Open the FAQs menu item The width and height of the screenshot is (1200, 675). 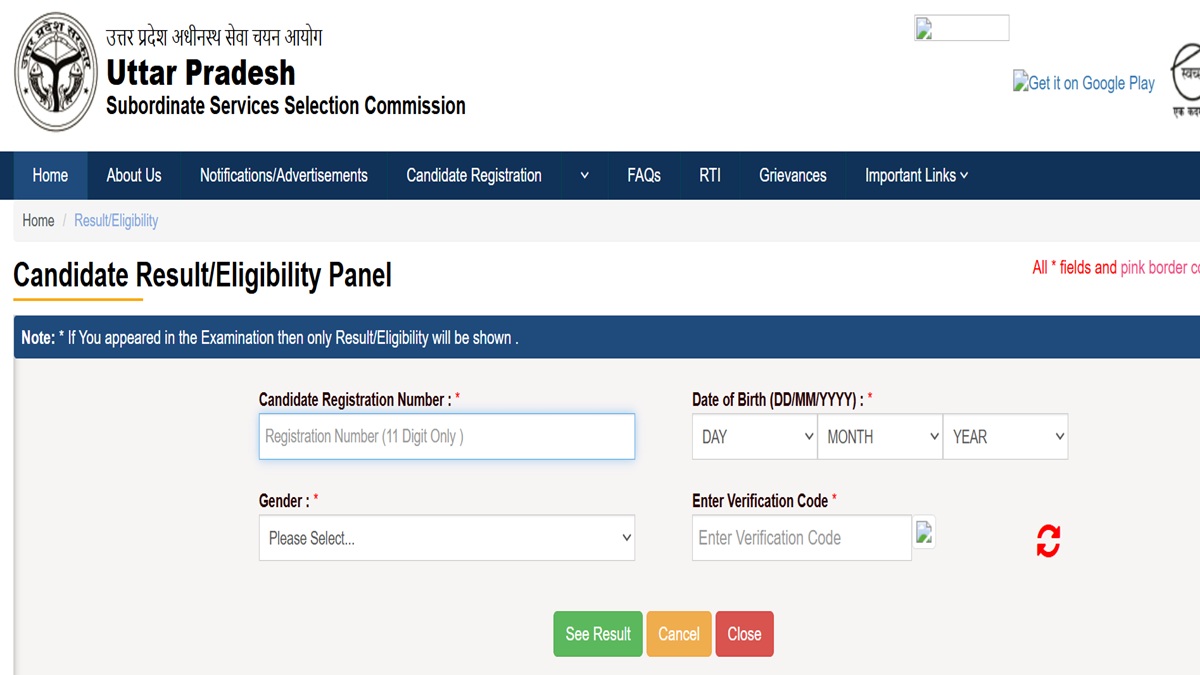pyautogui.click(x=644, y=175)
